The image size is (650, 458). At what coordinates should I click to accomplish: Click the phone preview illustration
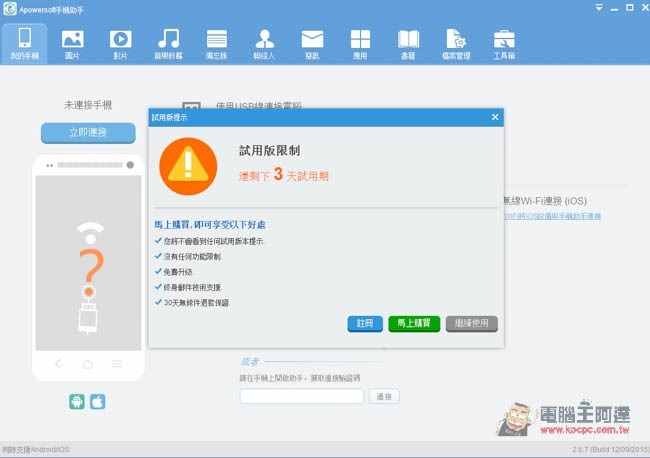click(88, 268)
